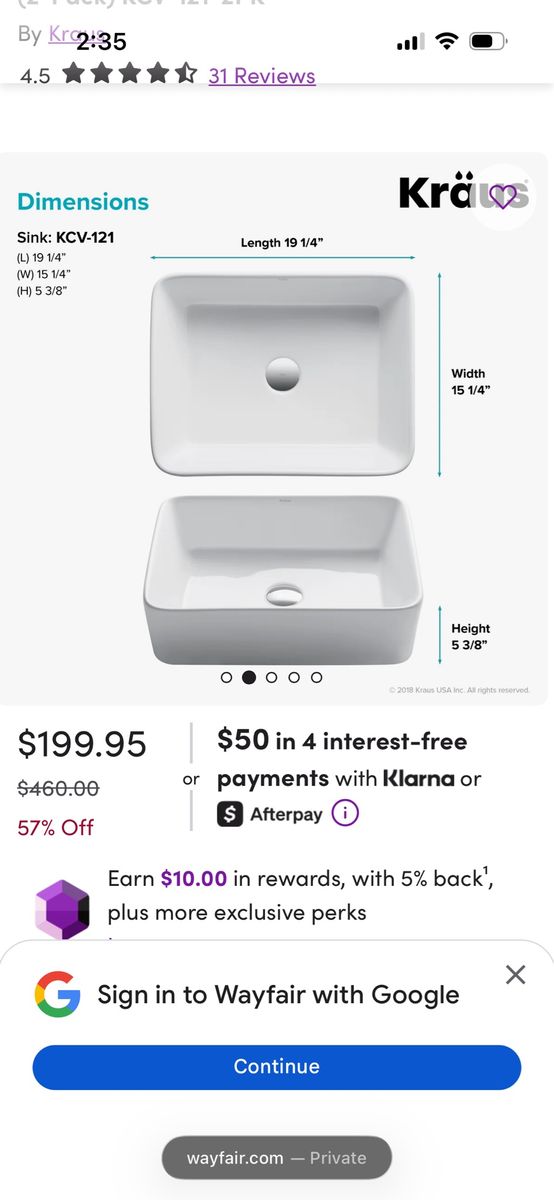
Task: Select the fourth image carousel dot
Action: pyautogui.click(x=294, y=677)
